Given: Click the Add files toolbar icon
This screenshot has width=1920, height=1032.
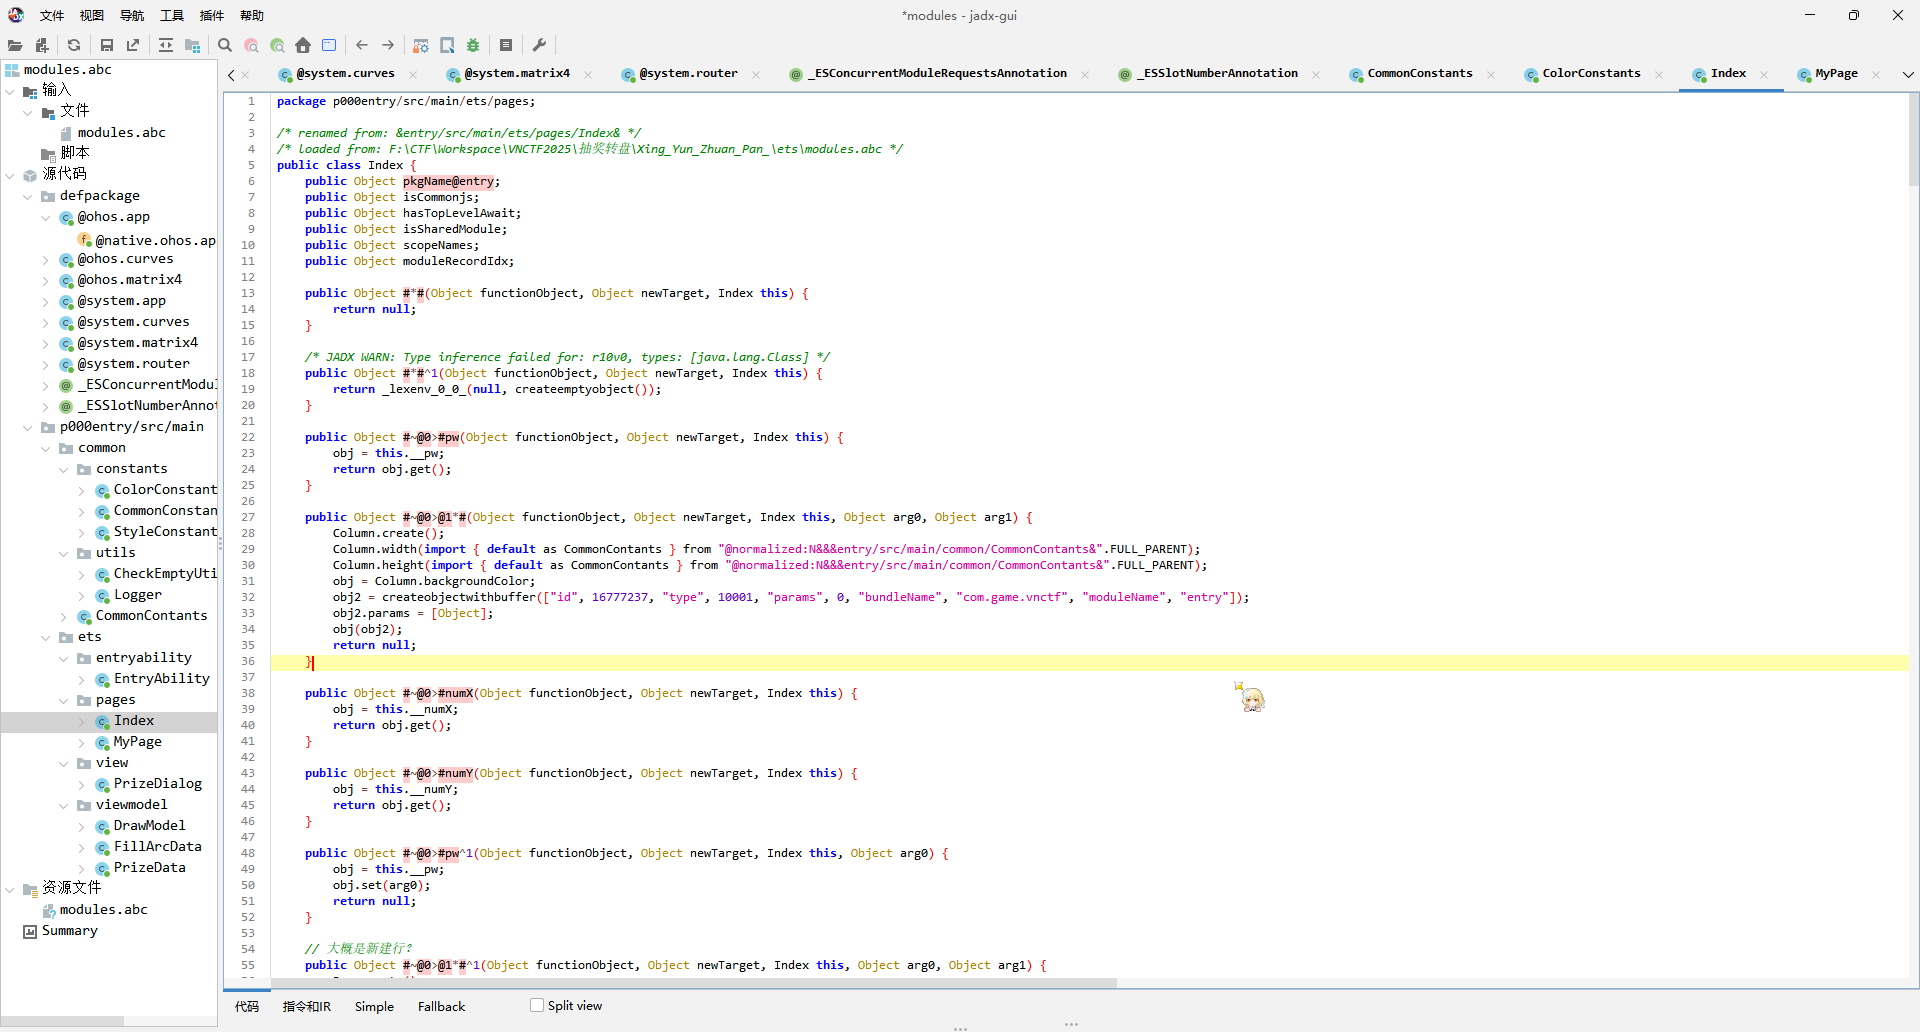Looking at the screenshot, I should click(x=41, y=45).
